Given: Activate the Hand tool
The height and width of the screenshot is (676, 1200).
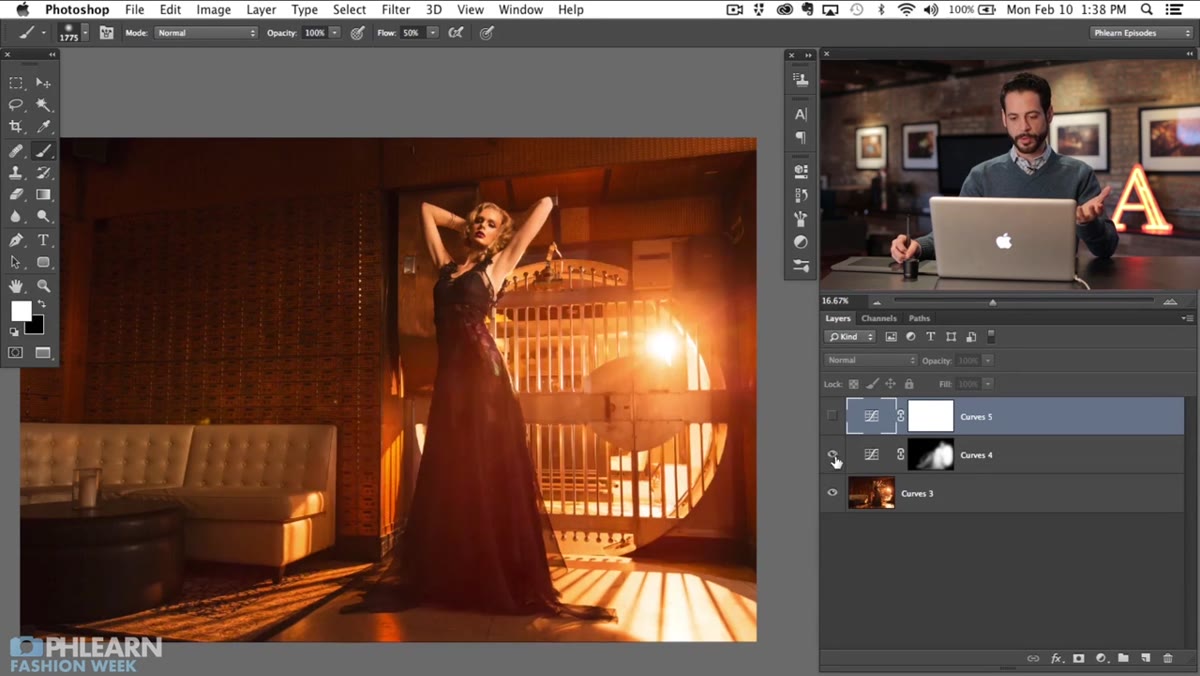Looking at the screenshot, I should pos(16,286).
